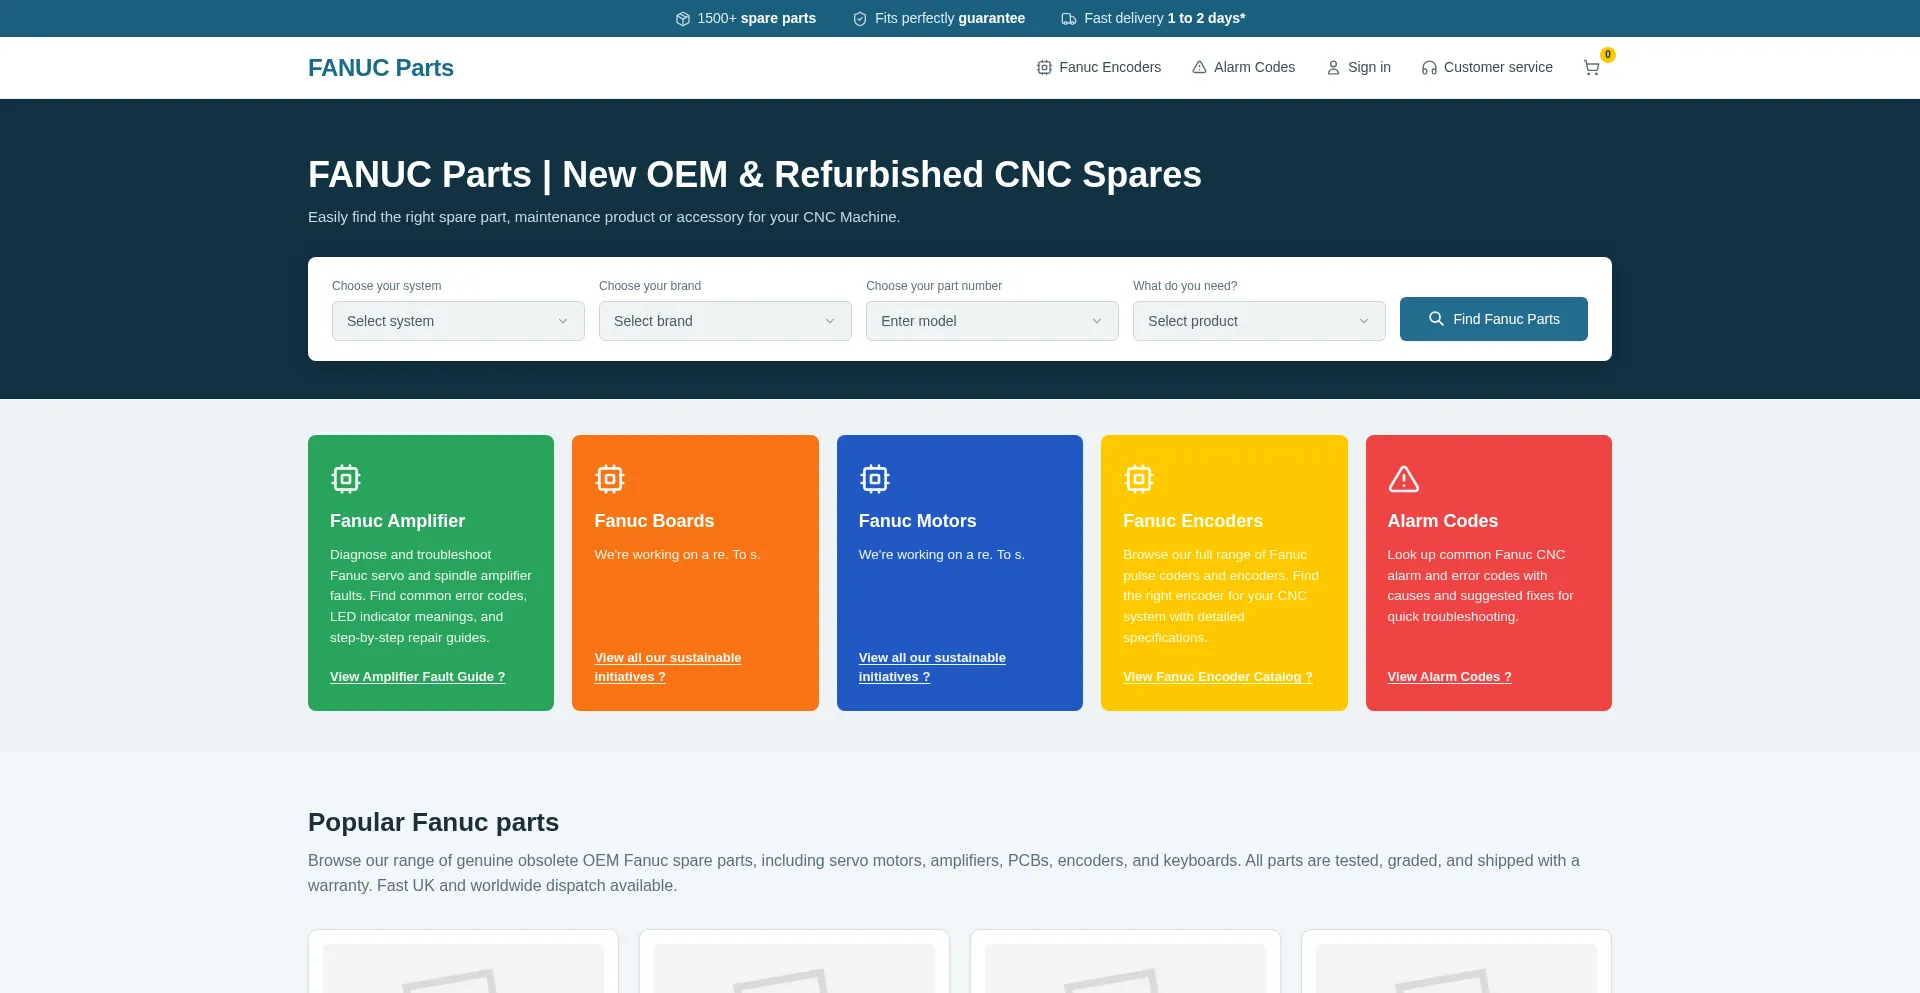Click the truck icon beside Fast delivery
The height and width of the screenshot is (993, 1920).
click(x=1069, y=19)
